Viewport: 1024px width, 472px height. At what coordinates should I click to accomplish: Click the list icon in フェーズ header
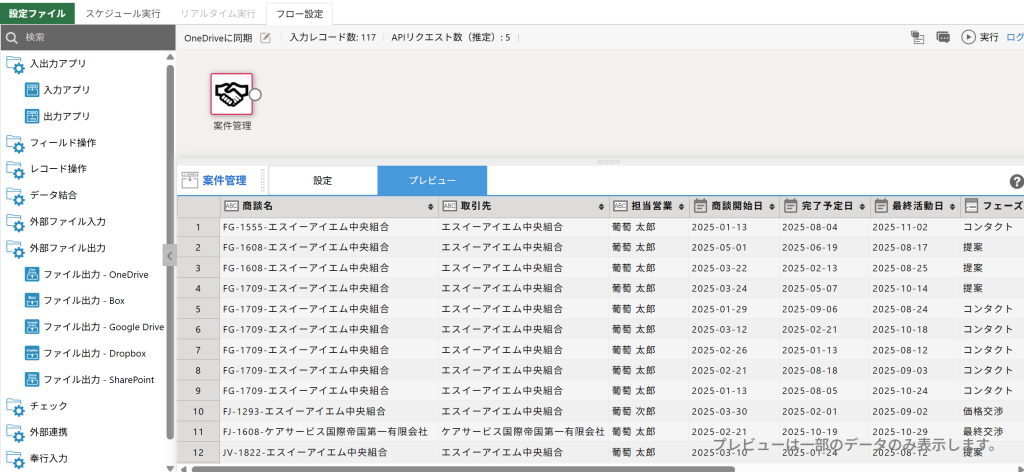click(x=972, y=206)
